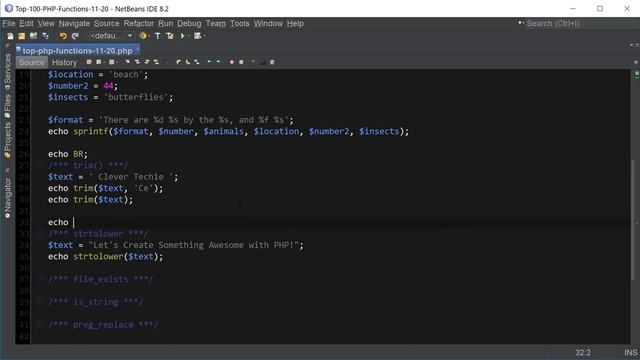Expand the is_string comment fold marker

[x=40, y=302]
